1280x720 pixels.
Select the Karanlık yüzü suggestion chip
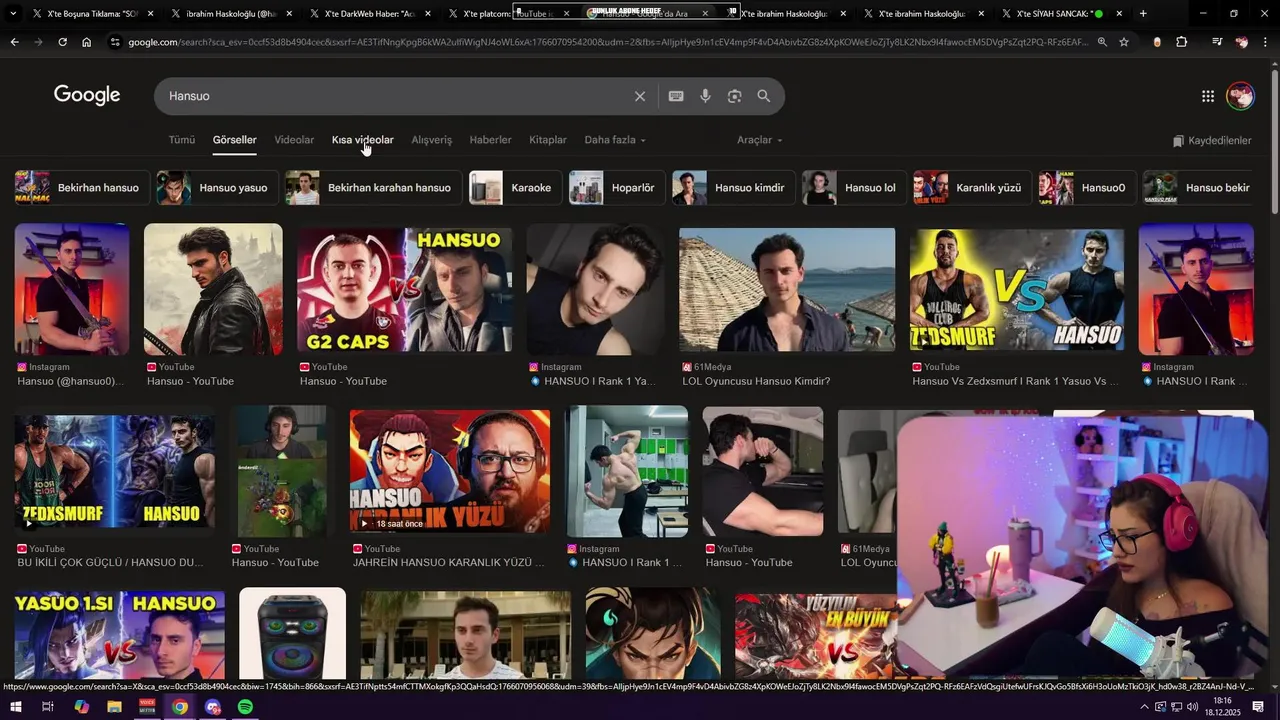tap(974, 188)
